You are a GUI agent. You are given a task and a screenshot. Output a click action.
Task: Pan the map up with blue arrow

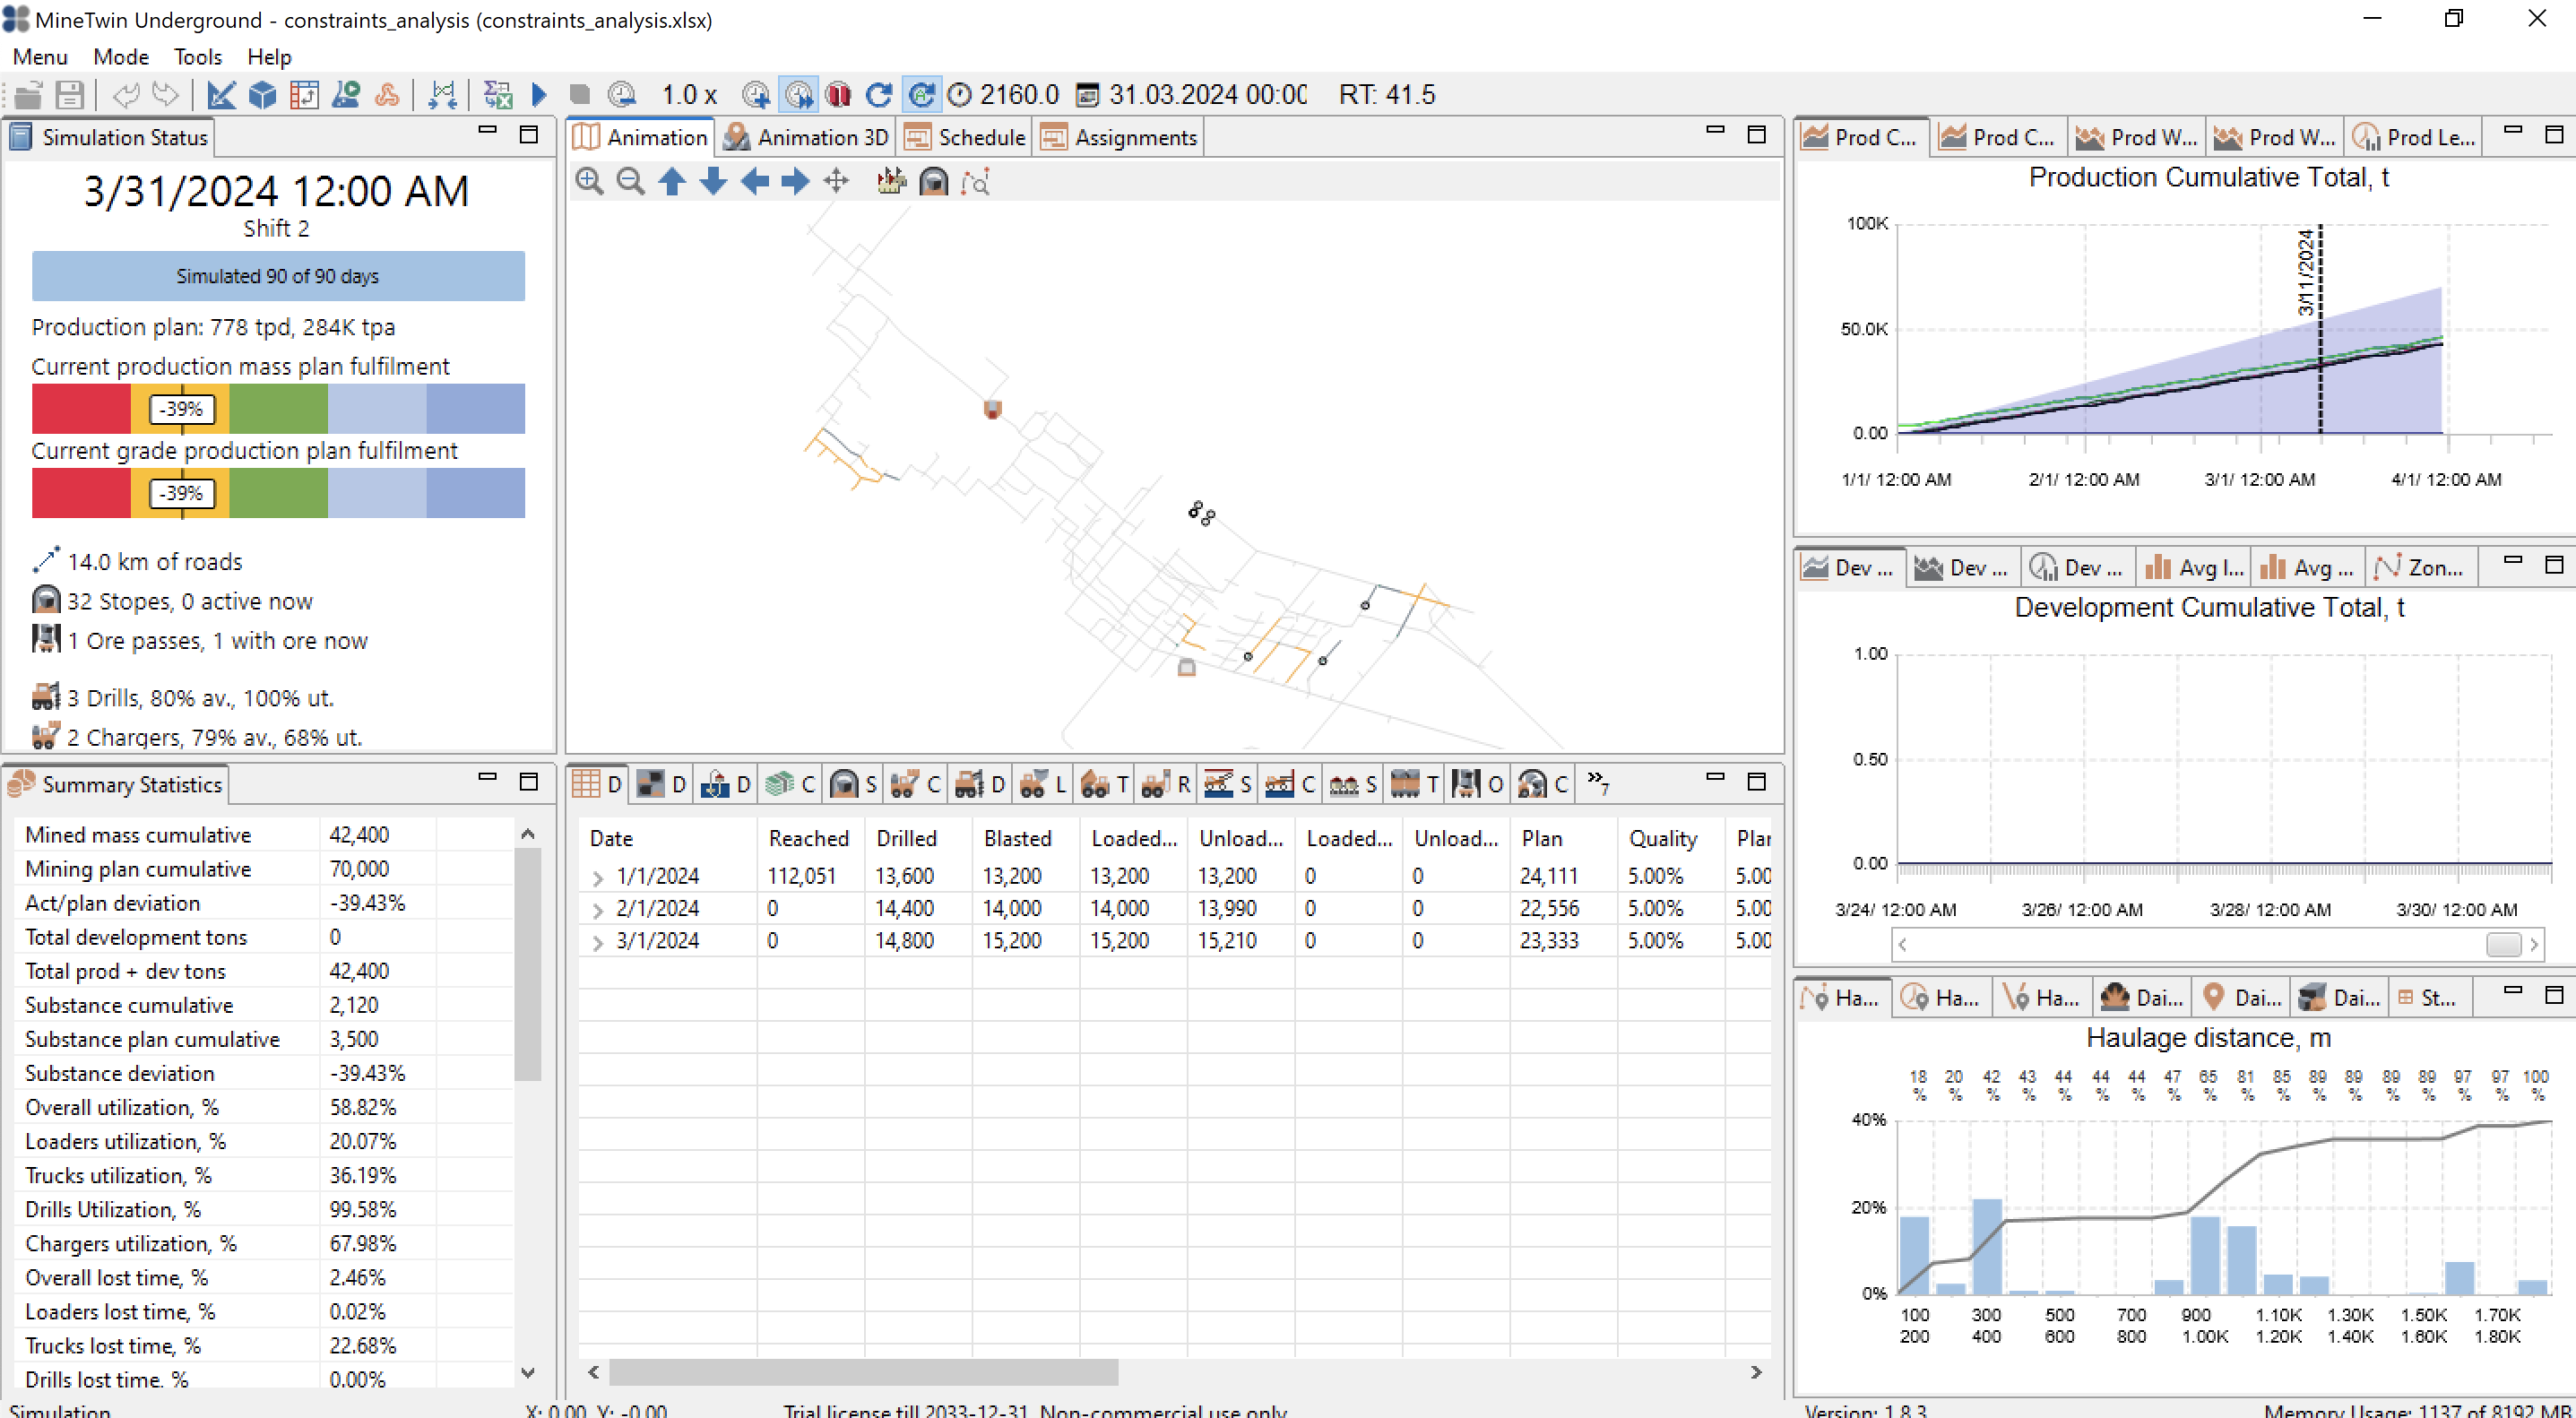(x=672, y=181)
